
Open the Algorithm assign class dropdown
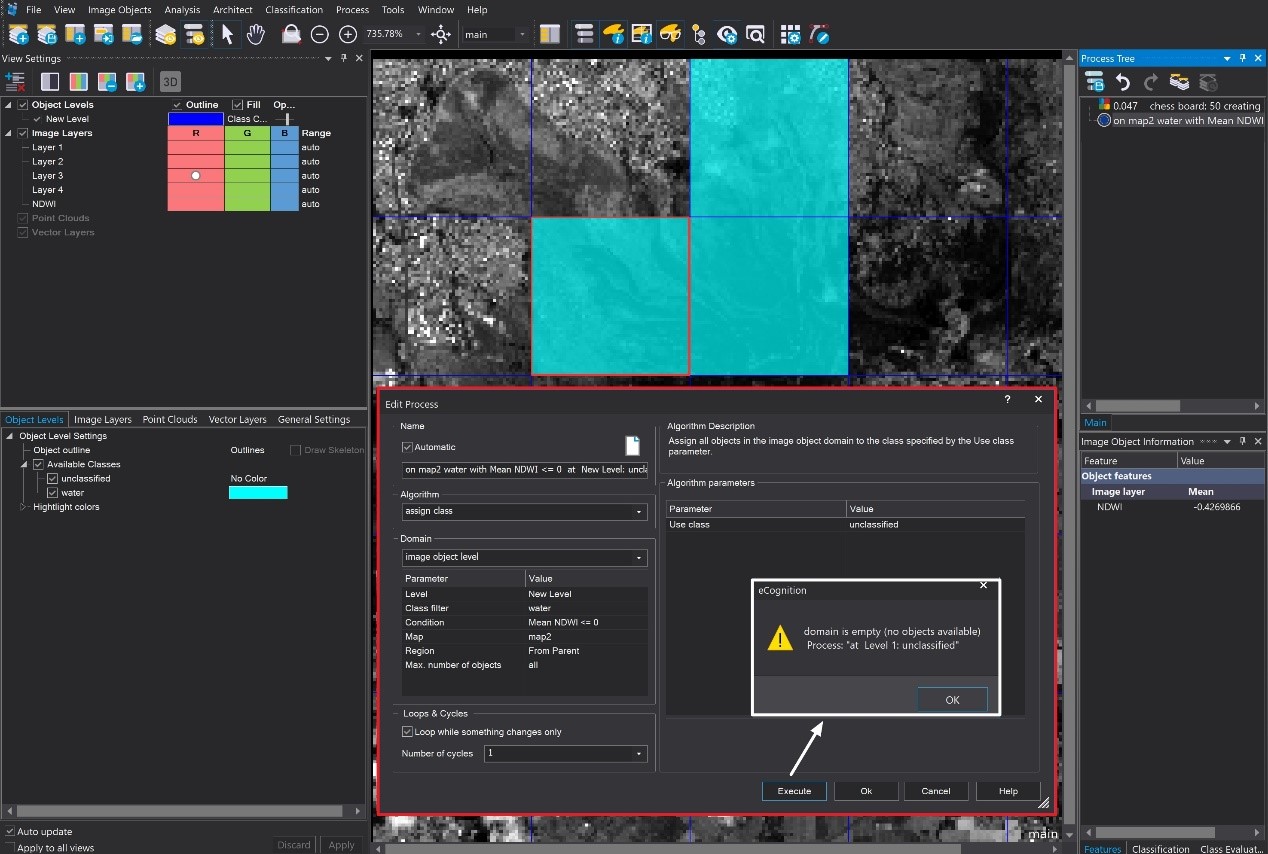pos(640,512)
